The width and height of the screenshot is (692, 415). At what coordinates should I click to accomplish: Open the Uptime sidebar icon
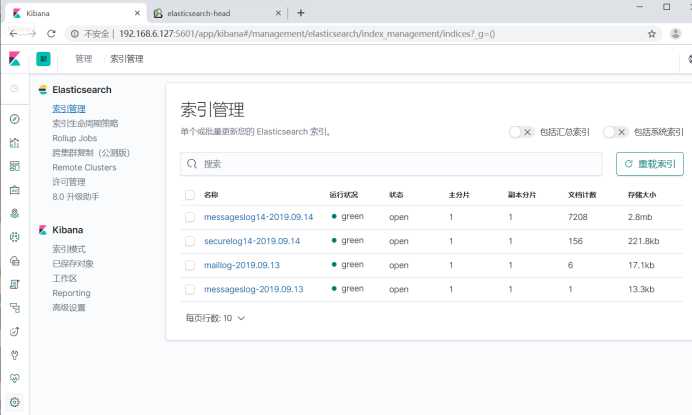click(15, 332)
